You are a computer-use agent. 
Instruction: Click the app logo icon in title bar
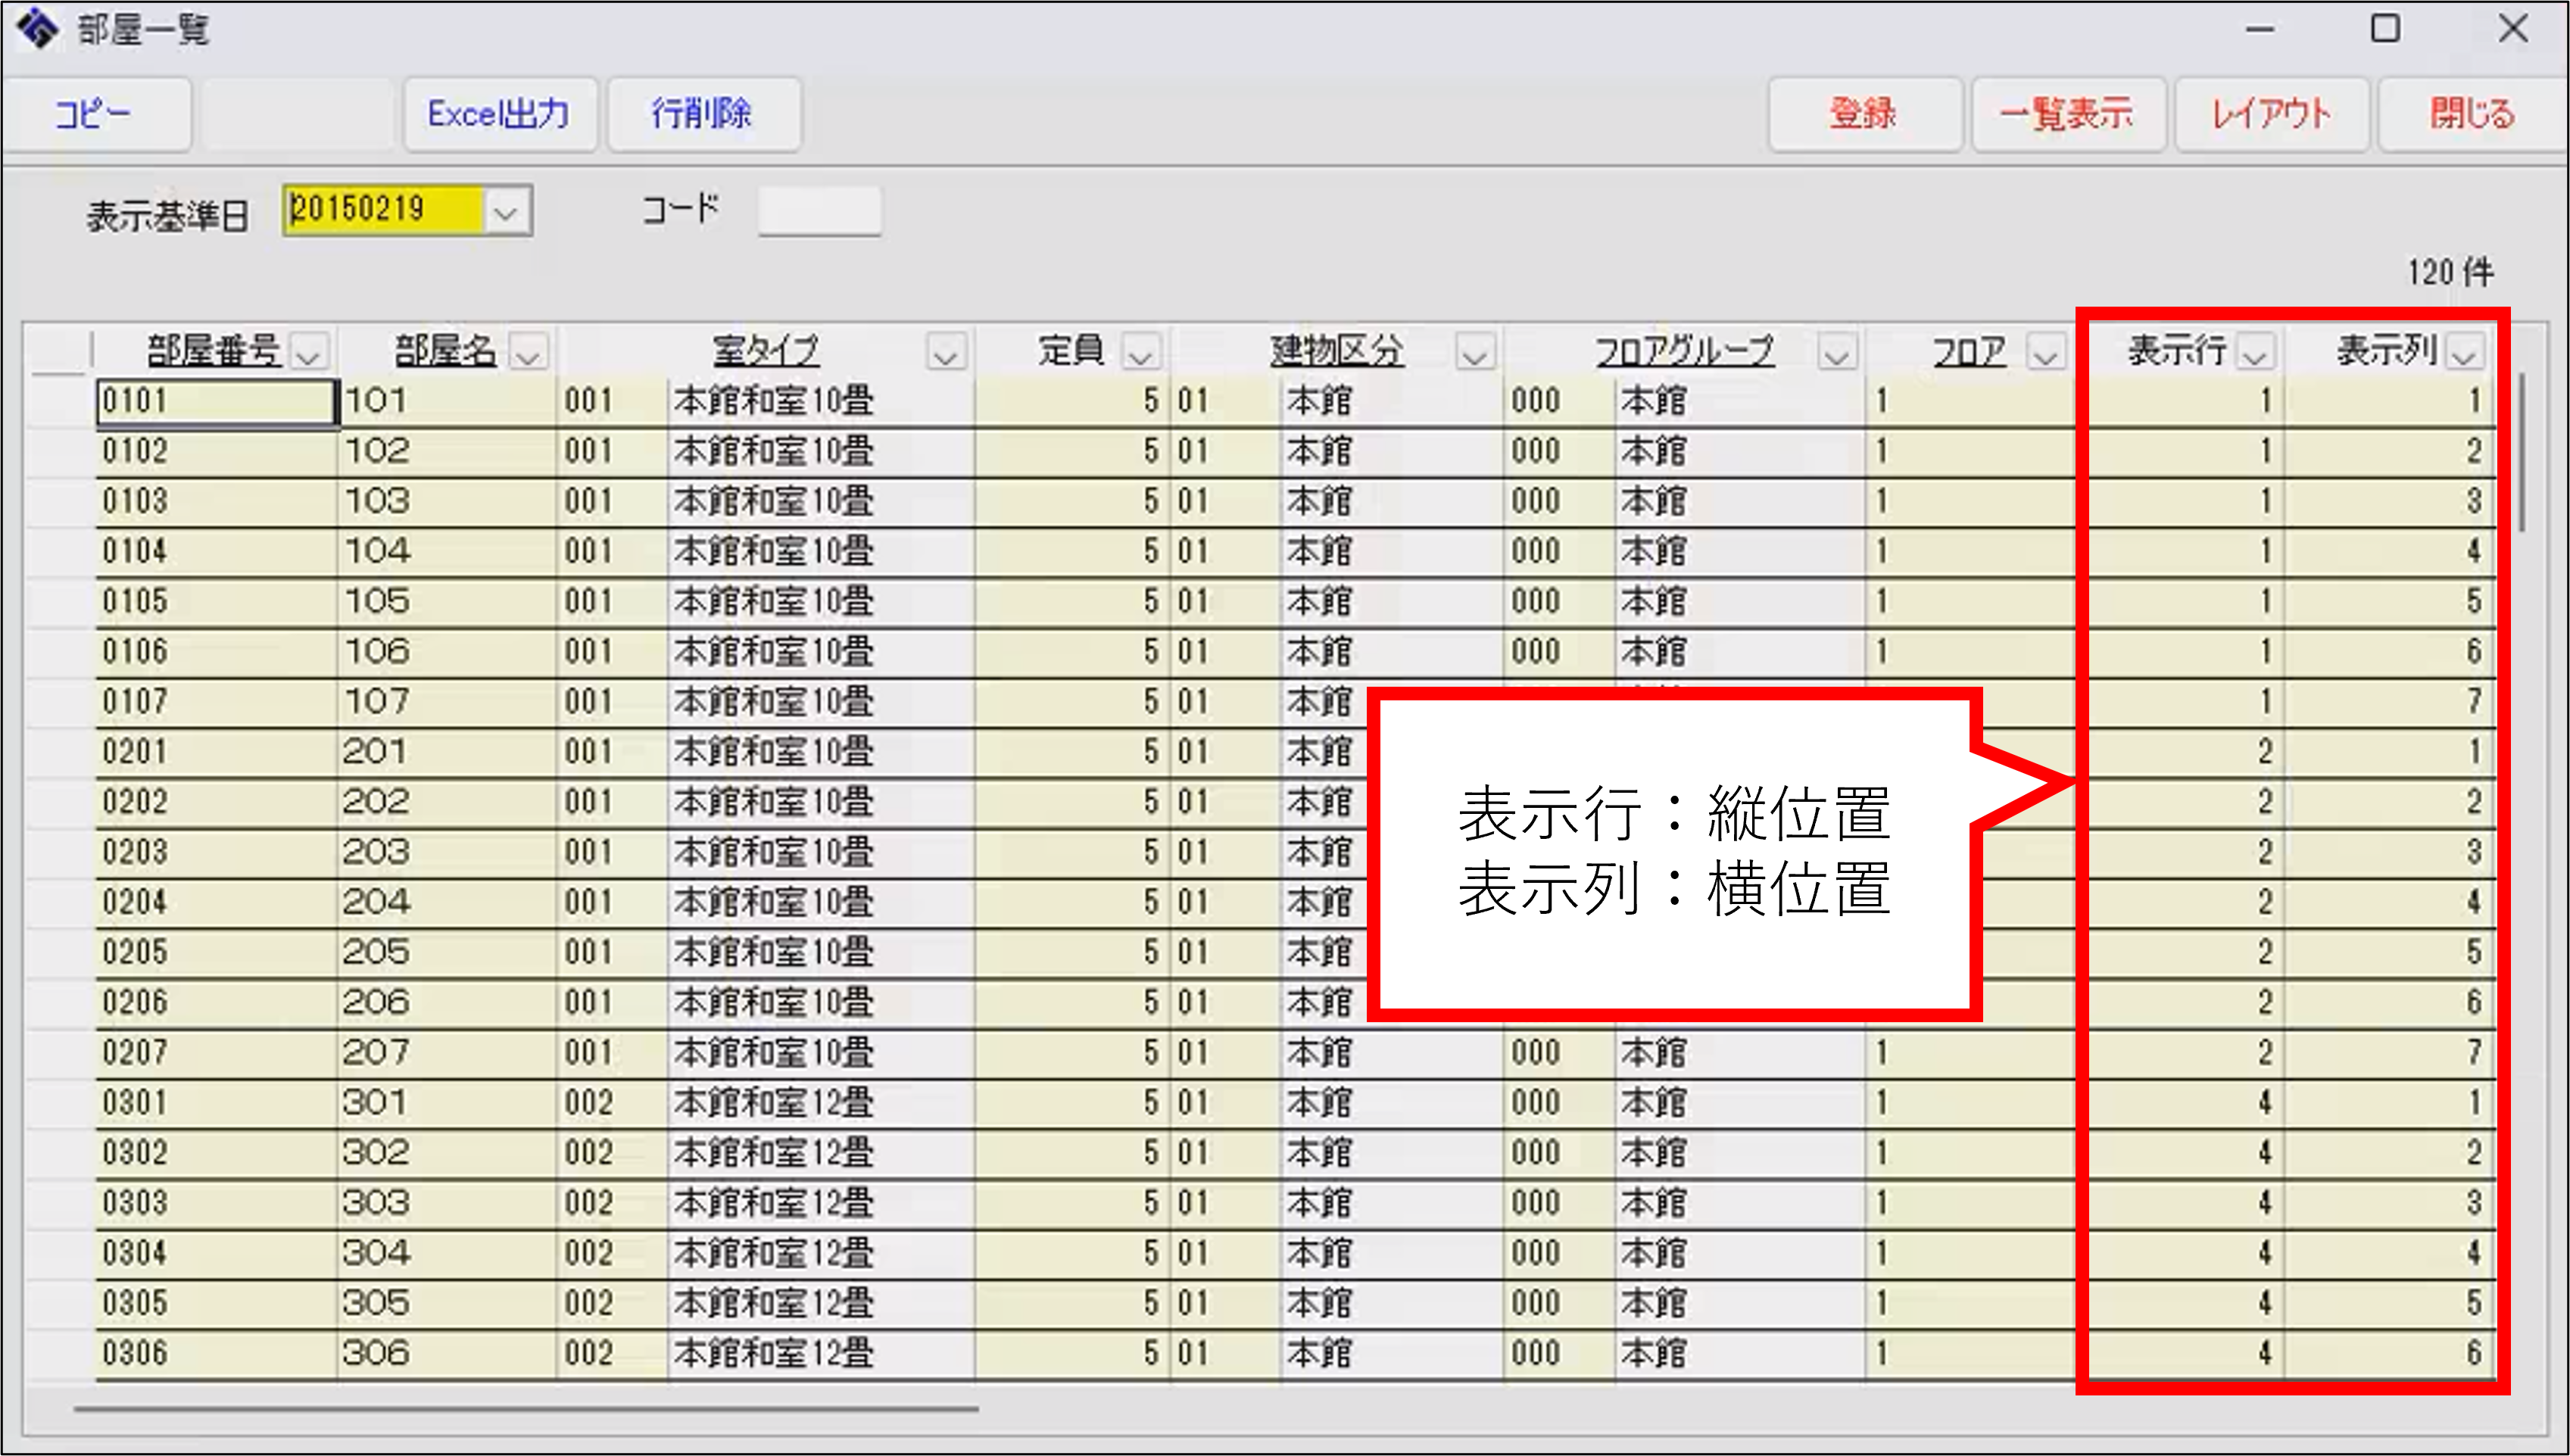(x=38, y=28)
